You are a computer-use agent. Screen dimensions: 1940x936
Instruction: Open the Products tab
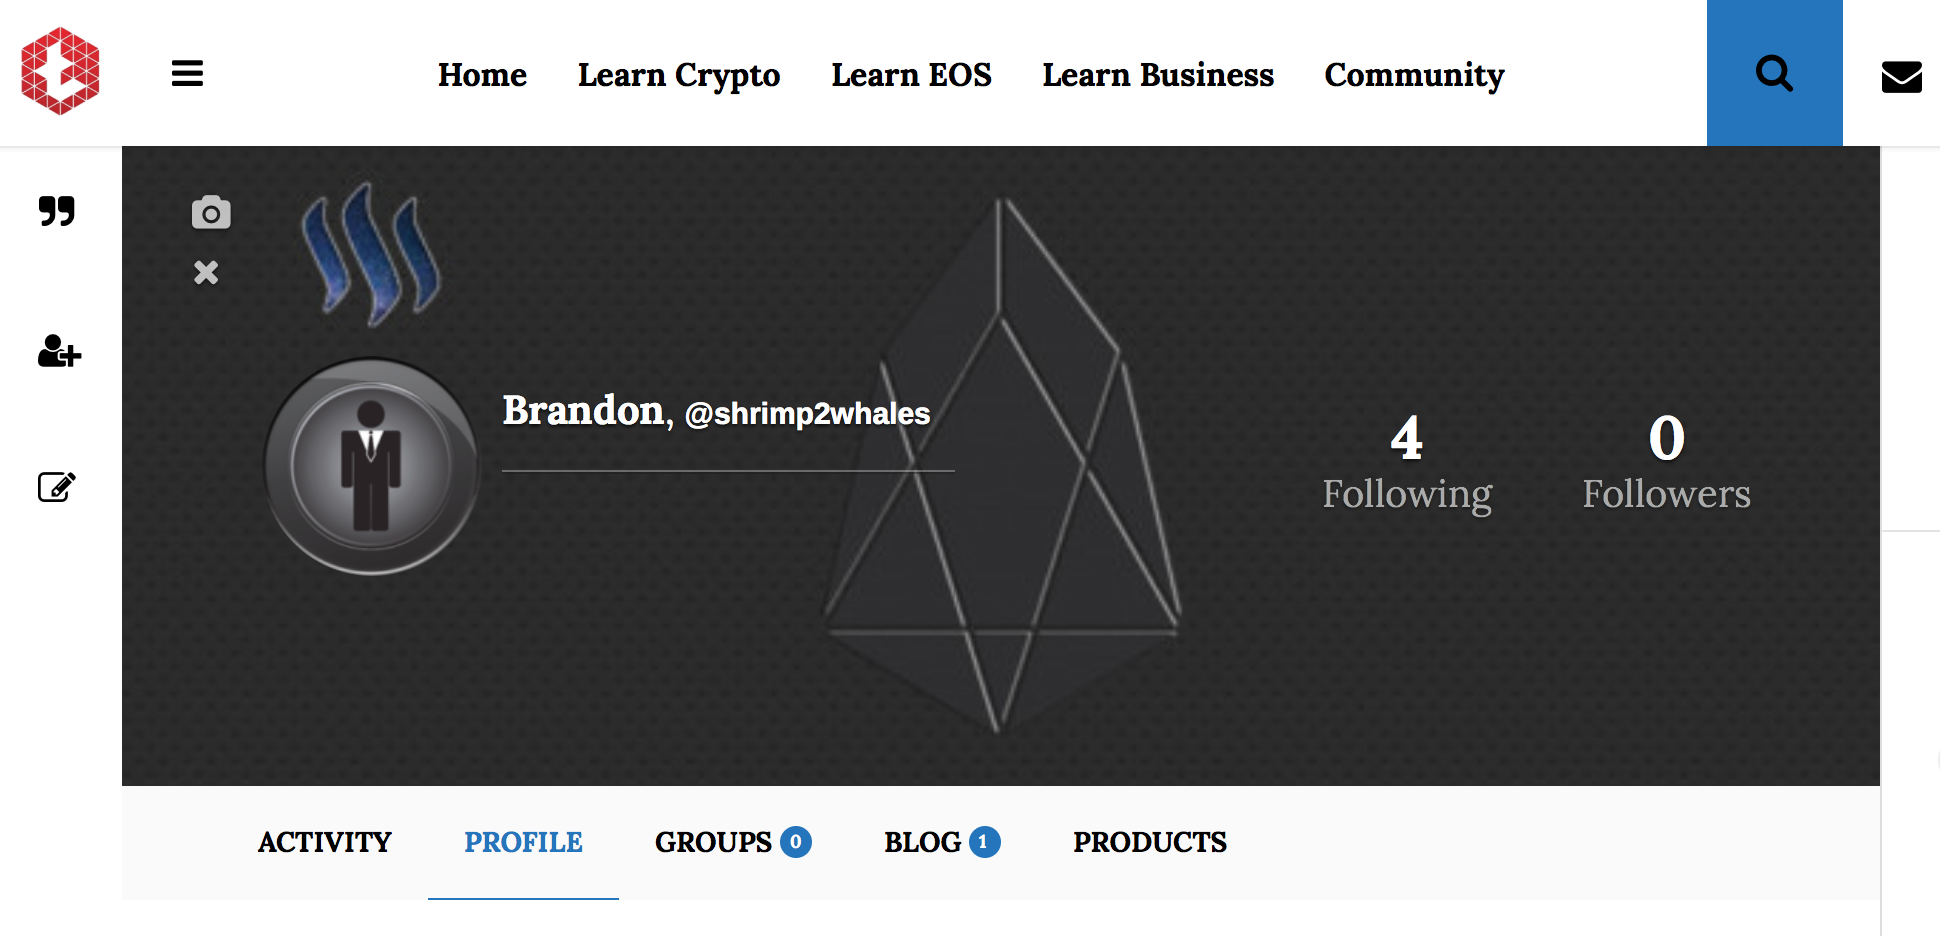[1149, 843]
